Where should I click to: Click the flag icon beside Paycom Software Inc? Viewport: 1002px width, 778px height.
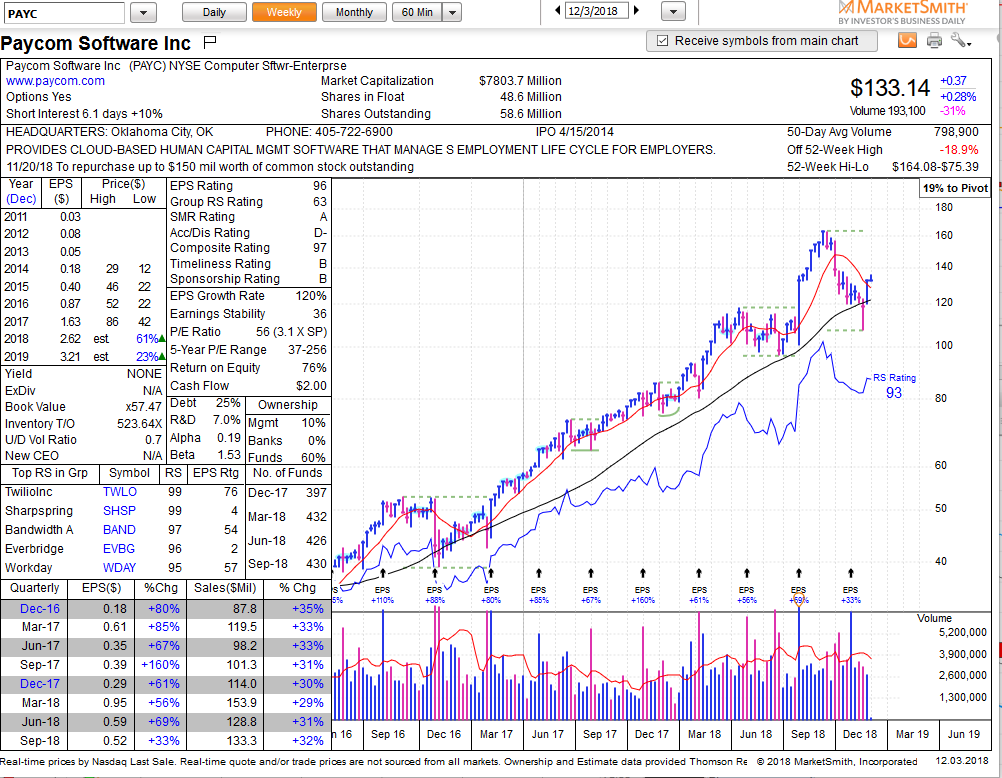click(x=210, y=42)
